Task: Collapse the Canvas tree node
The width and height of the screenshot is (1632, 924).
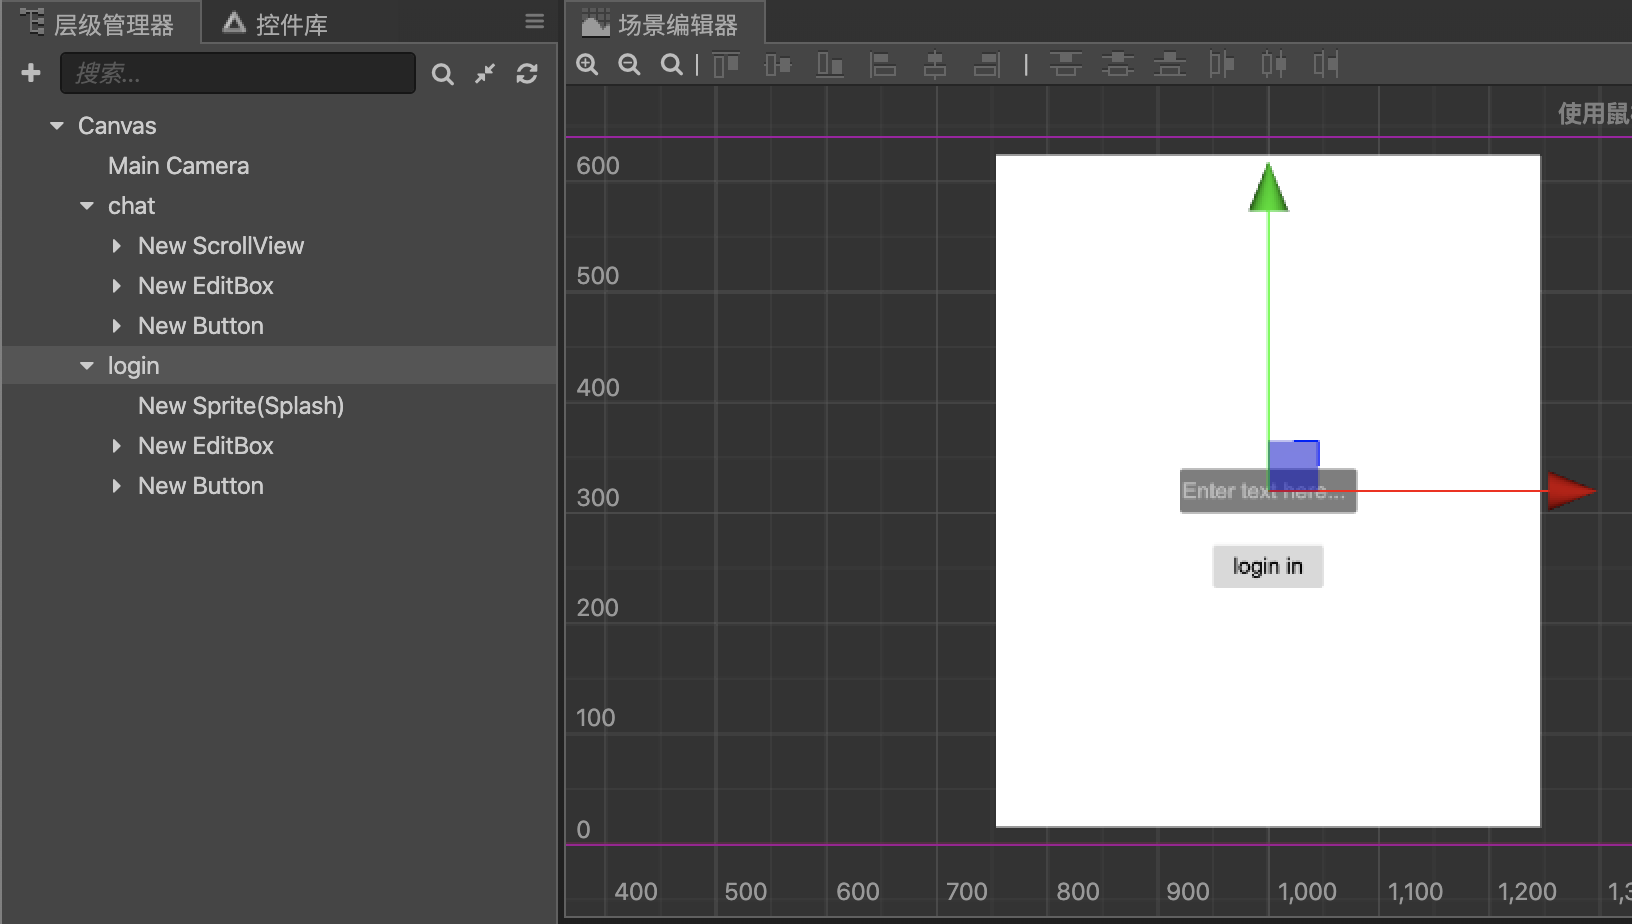Action: pyautogui.click(x=56, y=125)
